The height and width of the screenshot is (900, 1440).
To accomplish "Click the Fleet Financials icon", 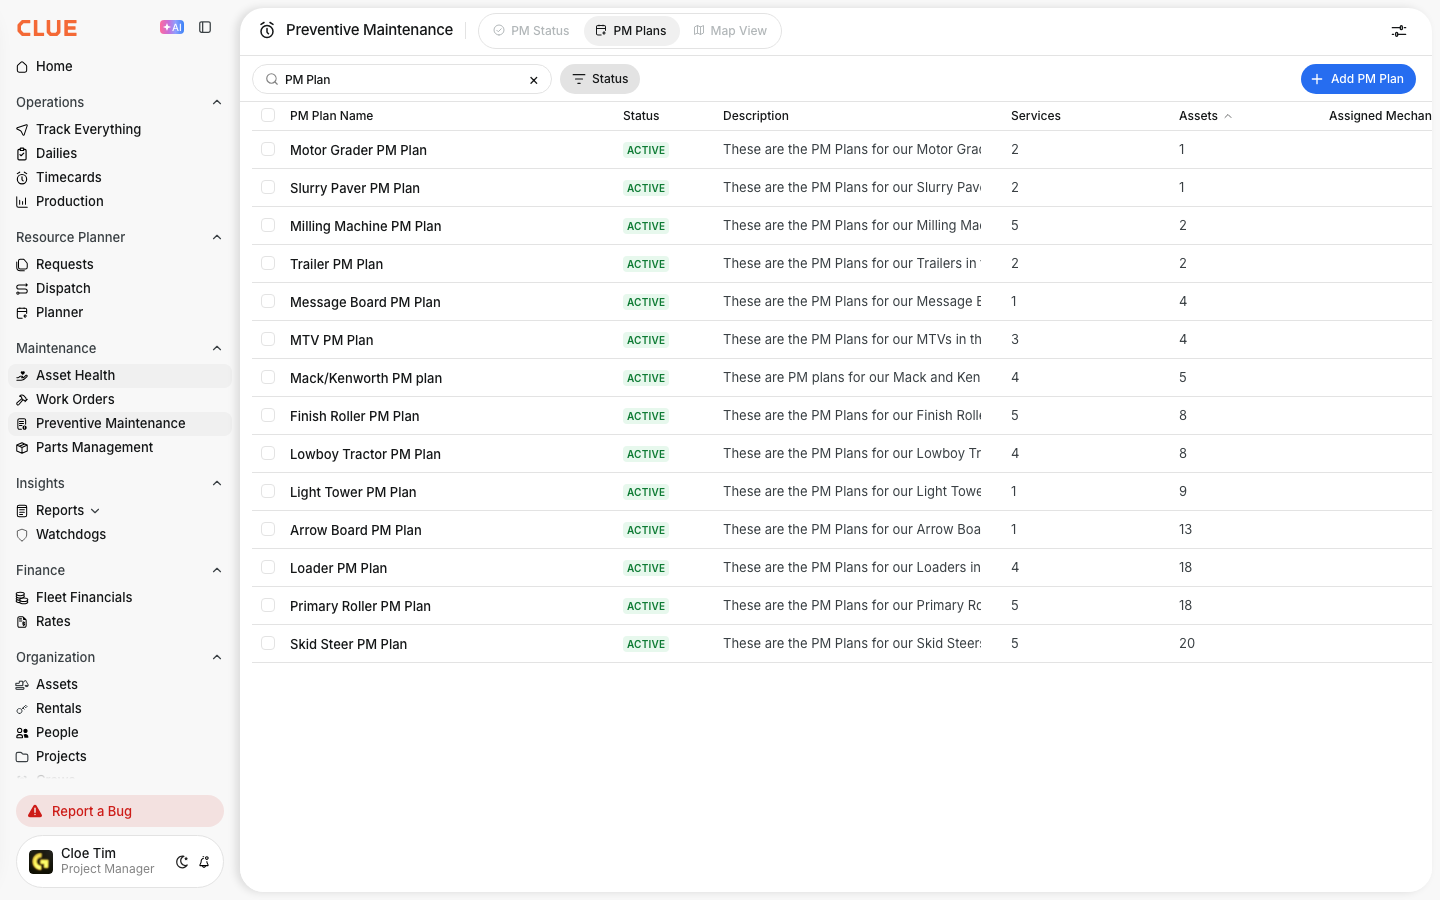I will tap(22, 598).
